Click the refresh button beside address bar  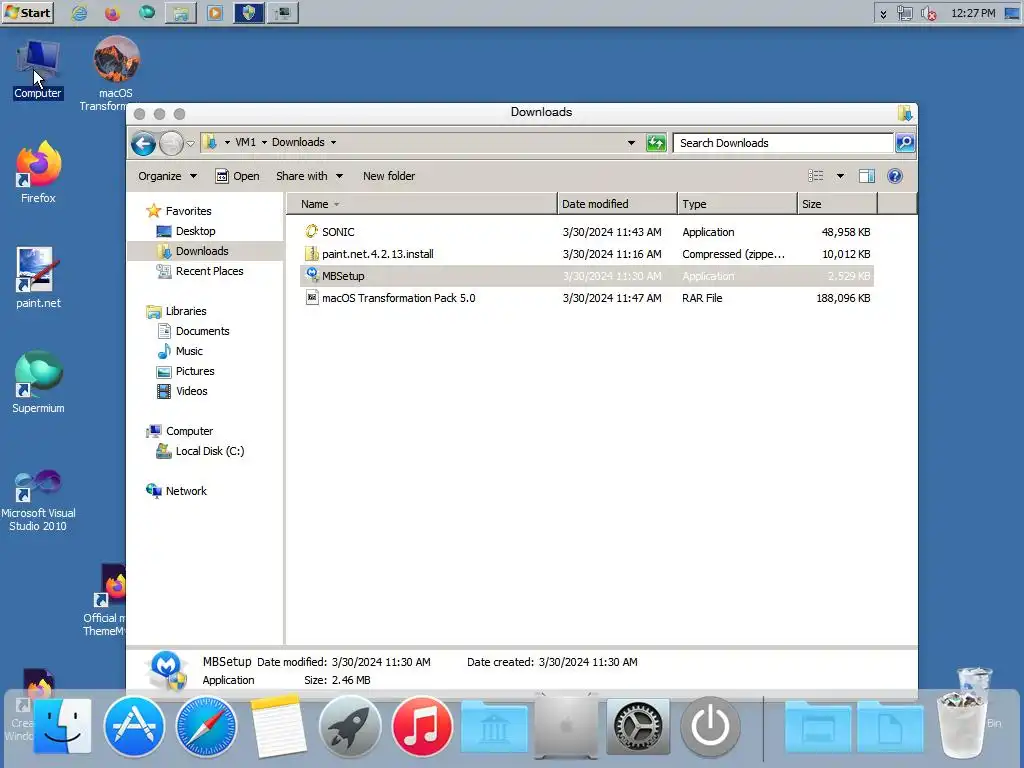click(x=656, y=142)
